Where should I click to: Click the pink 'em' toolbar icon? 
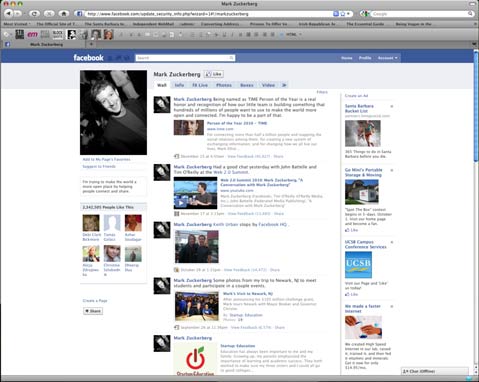point(32,34)
